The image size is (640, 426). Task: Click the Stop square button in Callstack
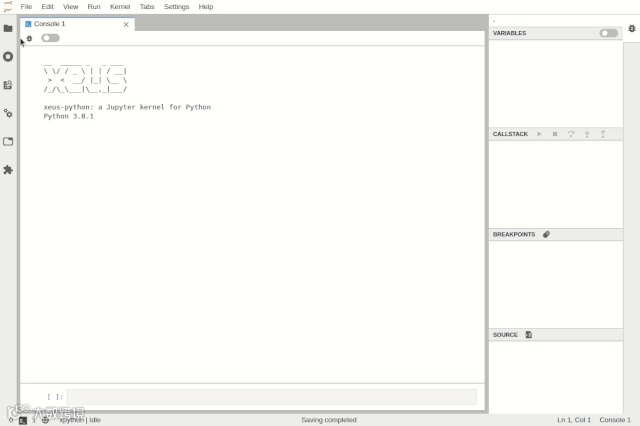pyautogui.click(x=555, y=134)
